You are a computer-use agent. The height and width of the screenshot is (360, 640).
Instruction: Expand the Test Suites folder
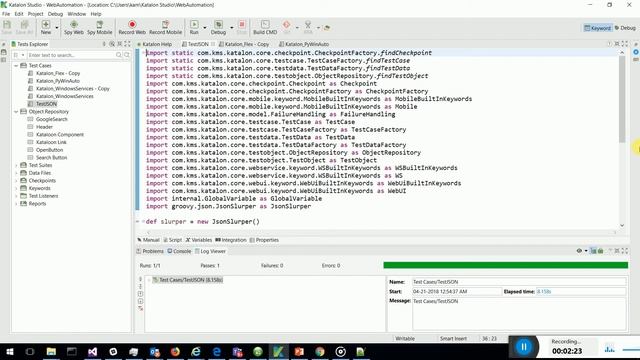(16, 165)
